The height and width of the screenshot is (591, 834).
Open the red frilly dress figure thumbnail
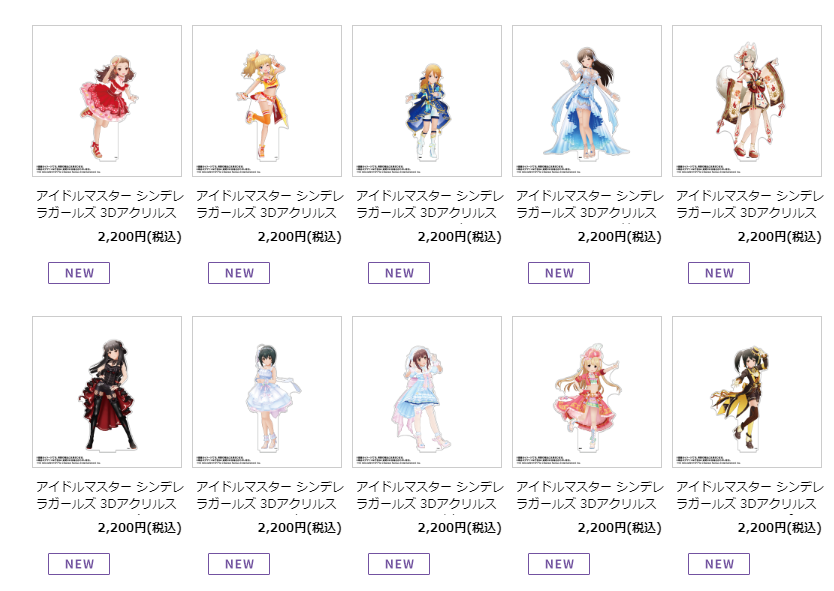pos(107,101)
